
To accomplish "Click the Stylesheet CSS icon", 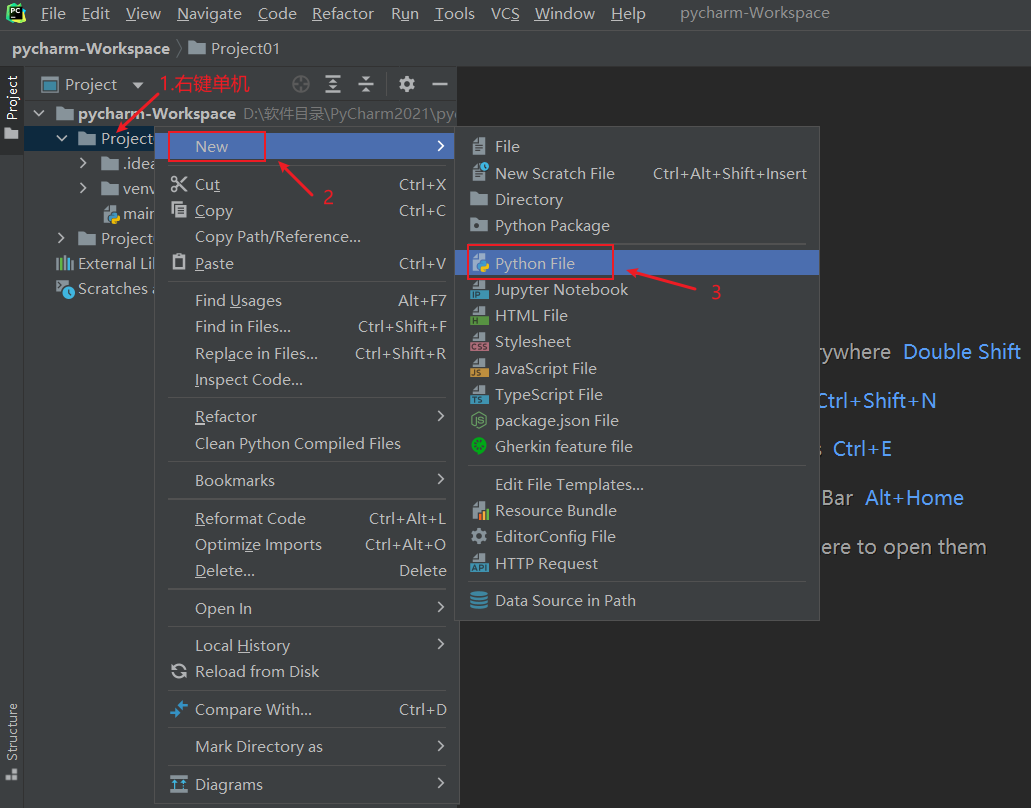I will point(479,342).
